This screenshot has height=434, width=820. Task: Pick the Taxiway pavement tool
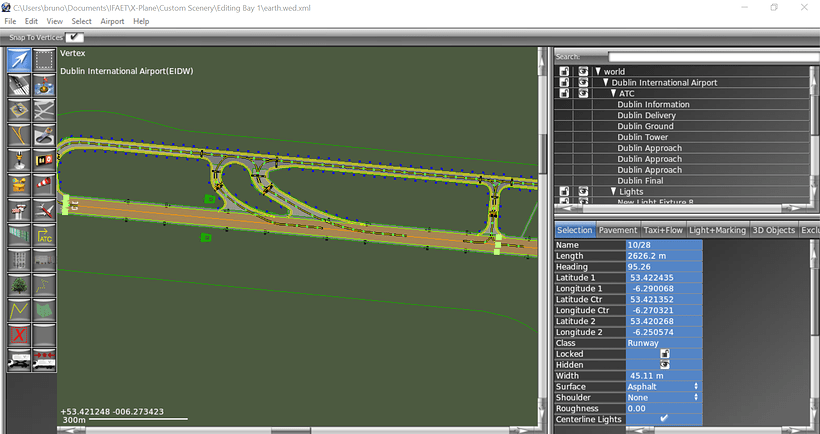point(44,110)
